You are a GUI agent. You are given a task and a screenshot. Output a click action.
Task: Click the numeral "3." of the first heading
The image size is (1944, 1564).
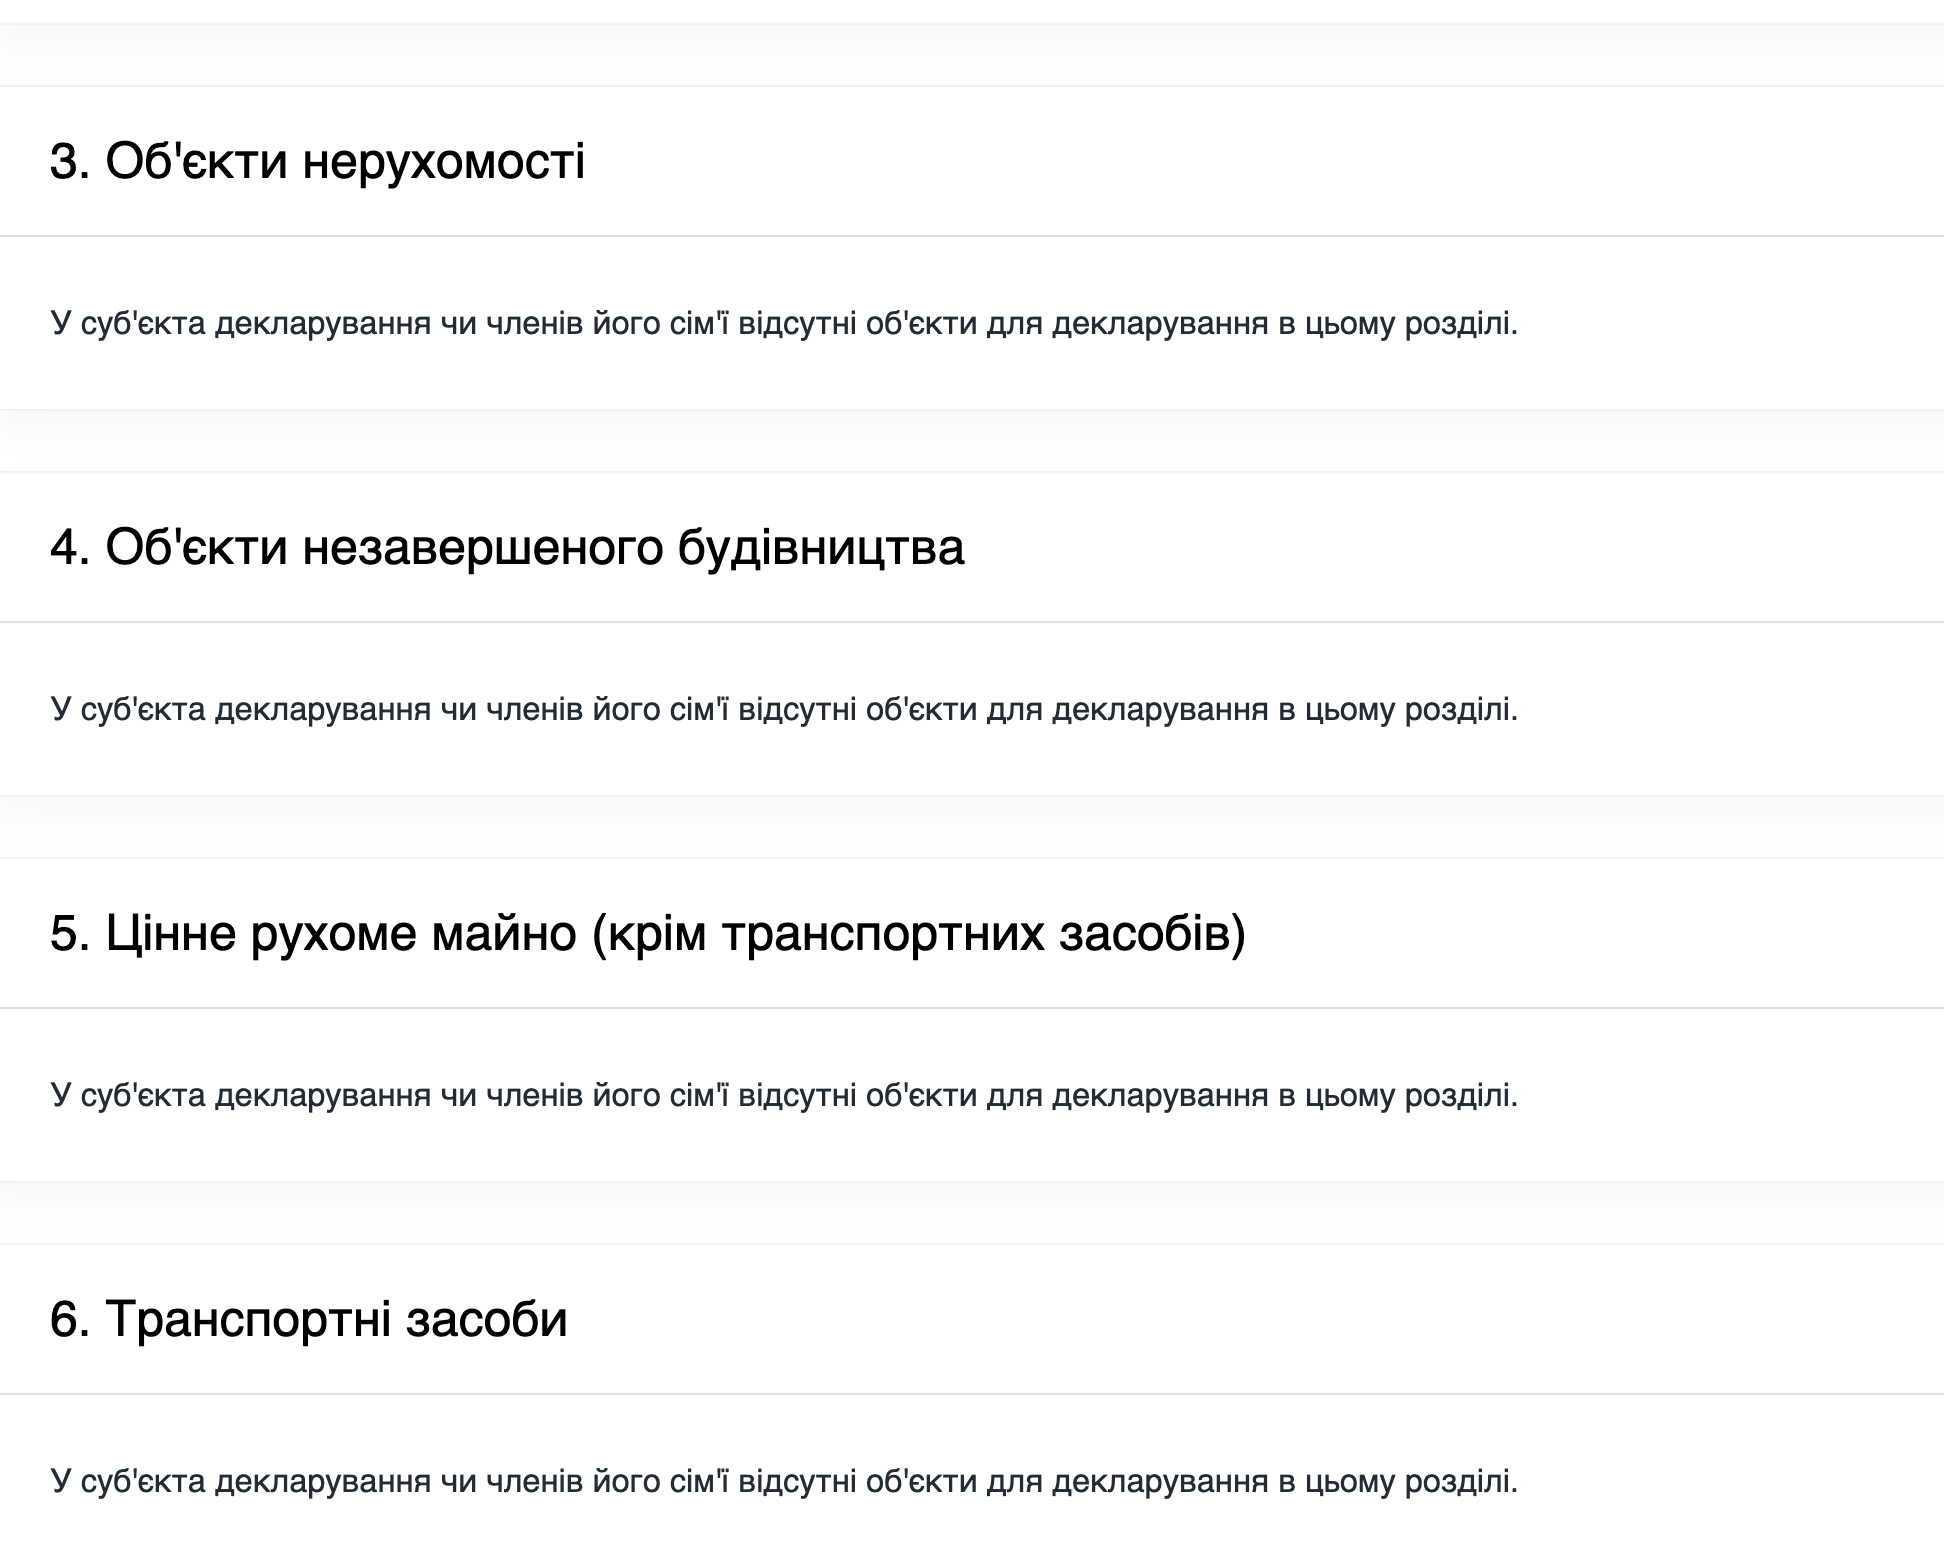pos(70,161)
